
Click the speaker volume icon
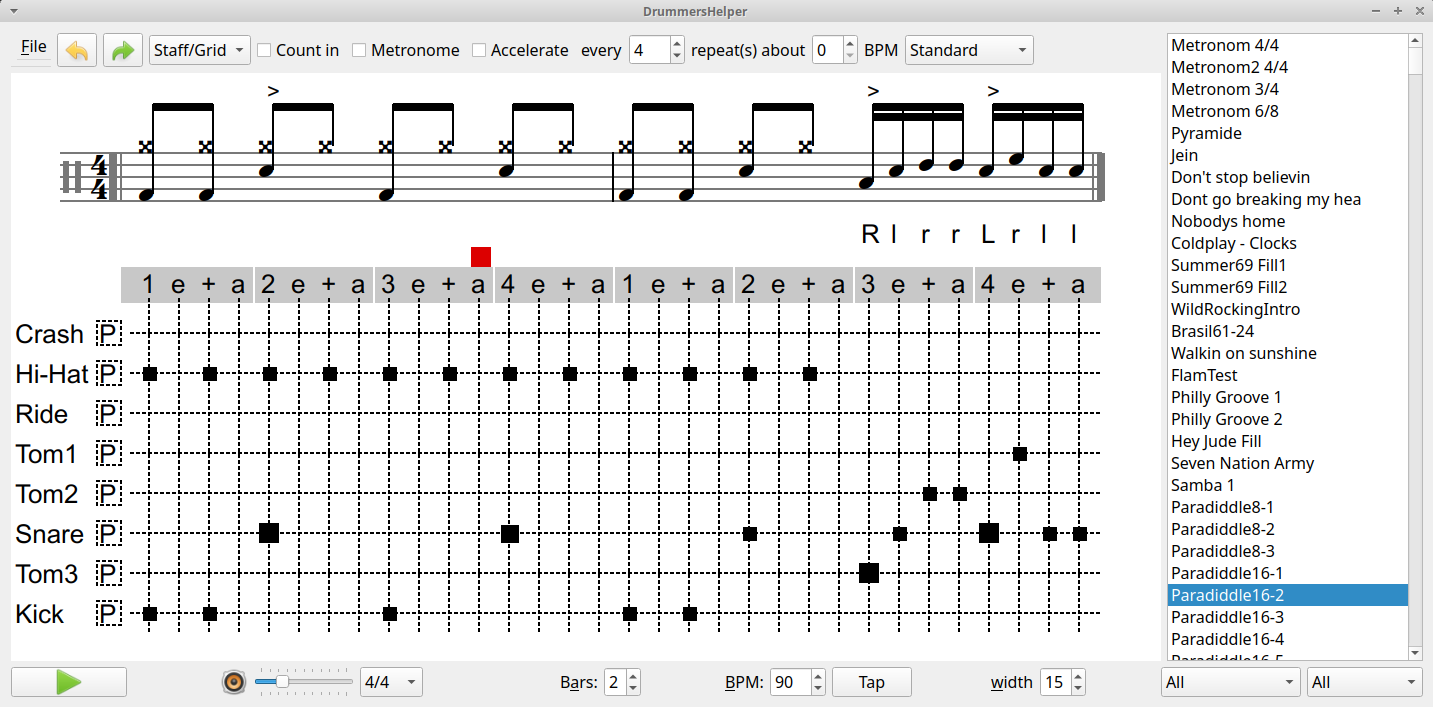(234, 682)
